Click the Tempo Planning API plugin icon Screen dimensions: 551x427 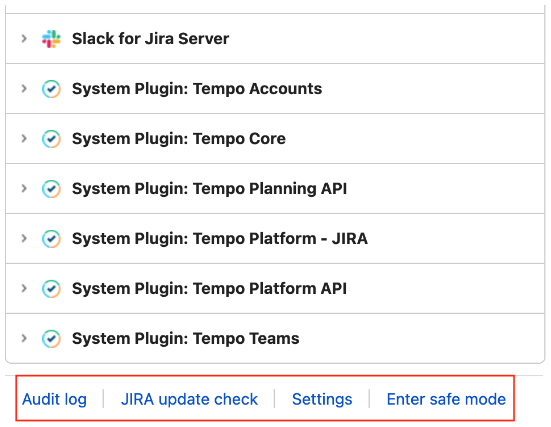pyautogui.click(x=51, y=189)
